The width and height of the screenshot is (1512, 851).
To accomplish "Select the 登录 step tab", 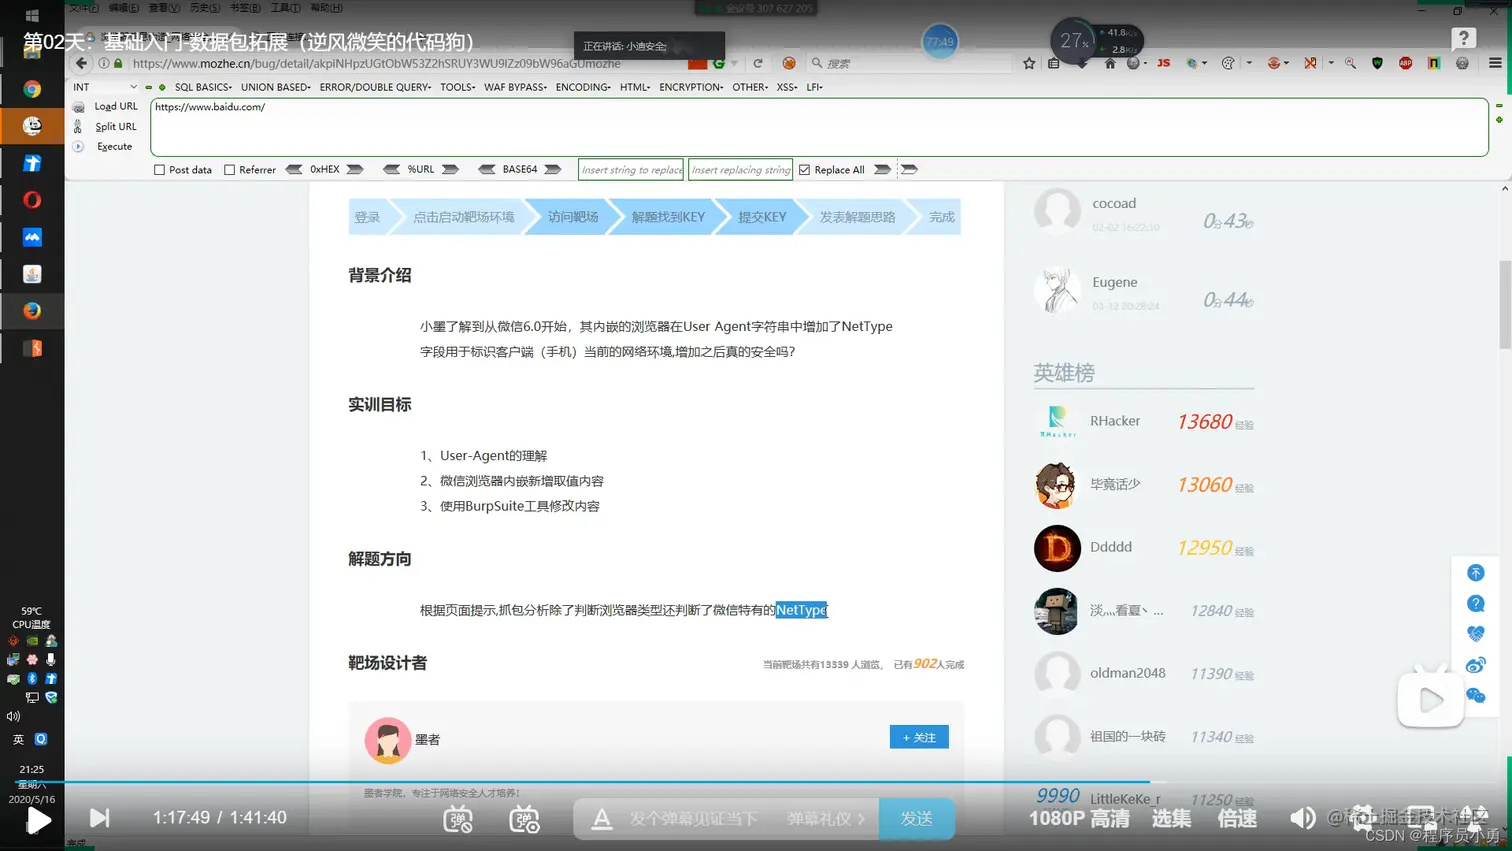I will [367, 217].
